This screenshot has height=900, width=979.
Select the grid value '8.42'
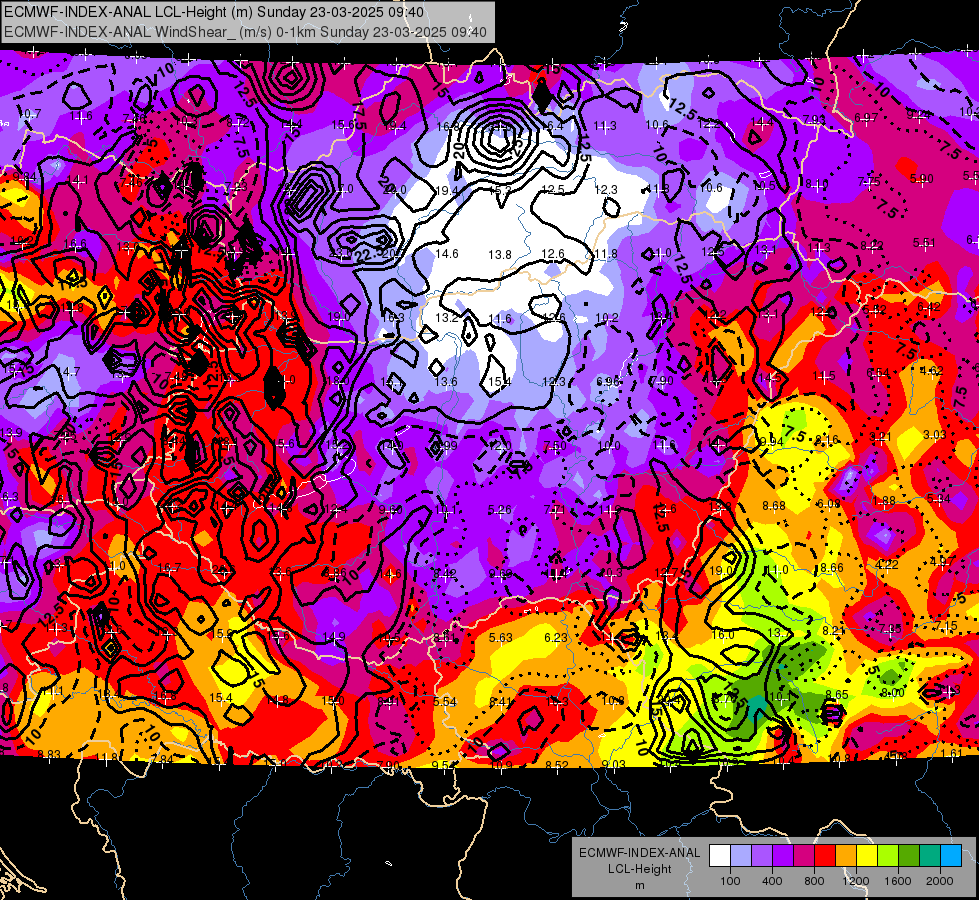point(445,573)
